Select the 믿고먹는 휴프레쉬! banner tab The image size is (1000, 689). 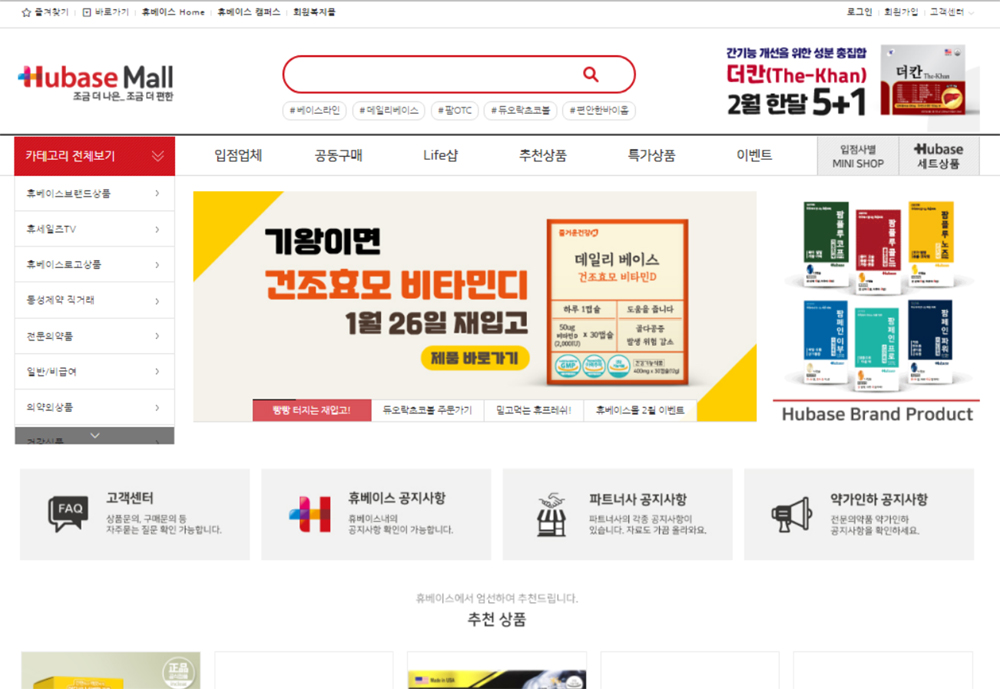534,410
